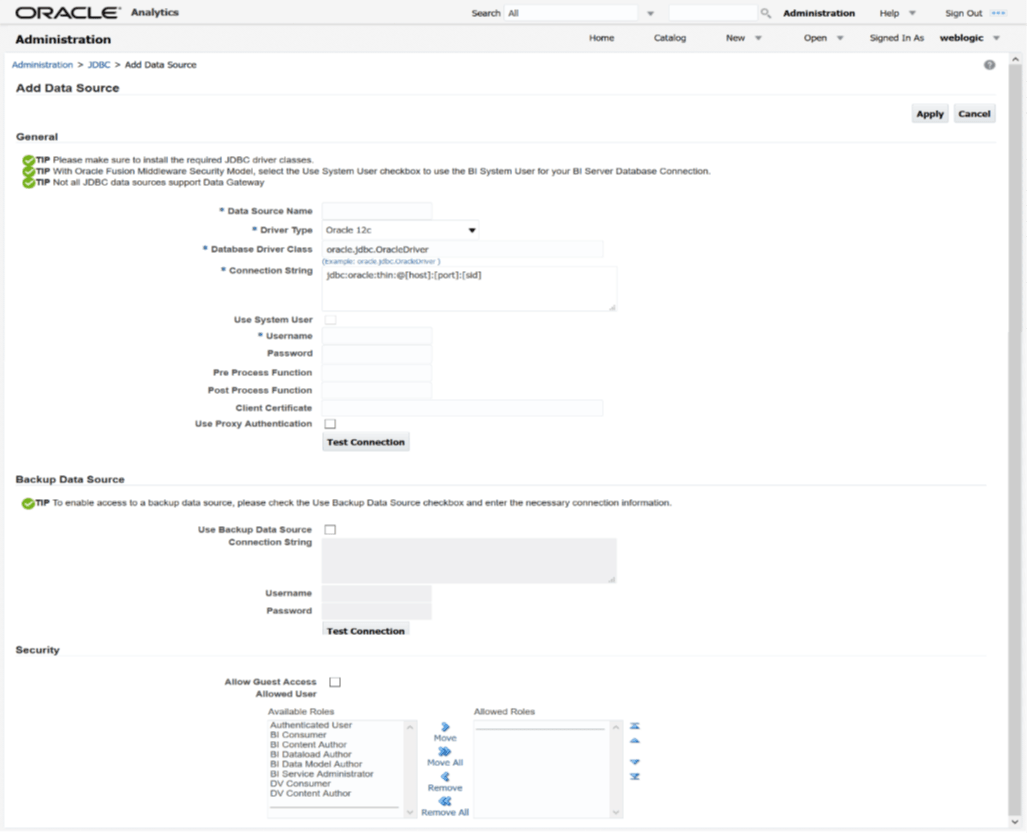Screen dimensions: 1027x833
Task: Focus the General section Password field
Action: (377, 354)
